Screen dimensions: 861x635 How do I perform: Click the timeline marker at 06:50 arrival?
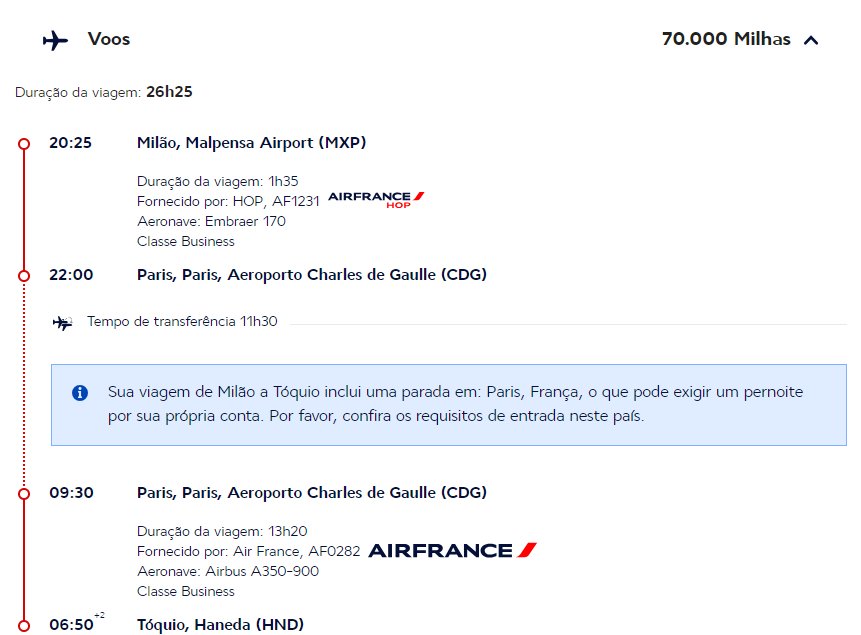24,626
